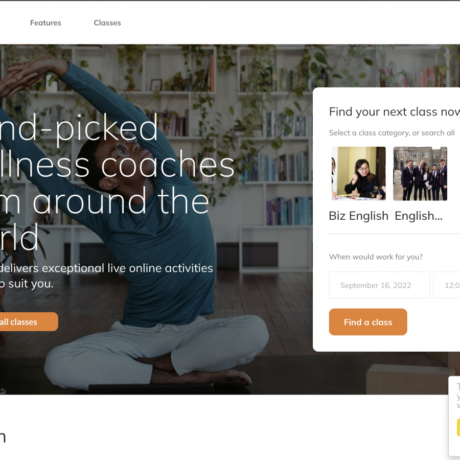The height and width of the screenshot is (460, 460).
Task: Click the orange all classes button
Action: 28,322
